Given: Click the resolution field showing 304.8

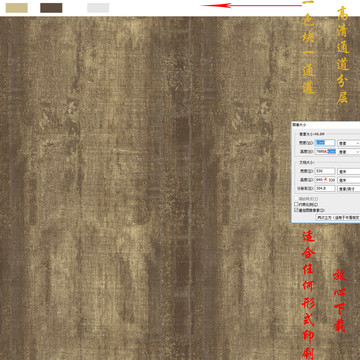Looking at the screenshot, I should tap(325, 189).
